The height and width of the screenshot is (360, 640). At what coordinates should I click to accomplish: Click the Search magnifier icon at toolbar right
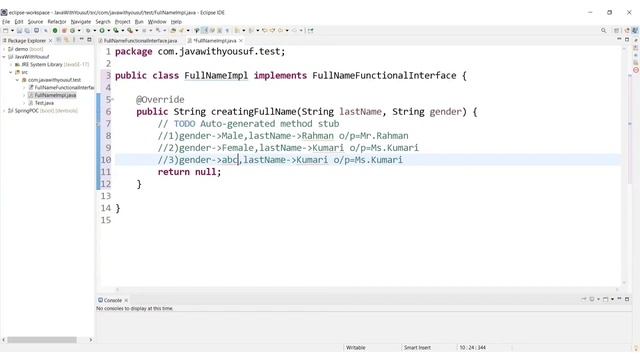(x=603, y=30)
